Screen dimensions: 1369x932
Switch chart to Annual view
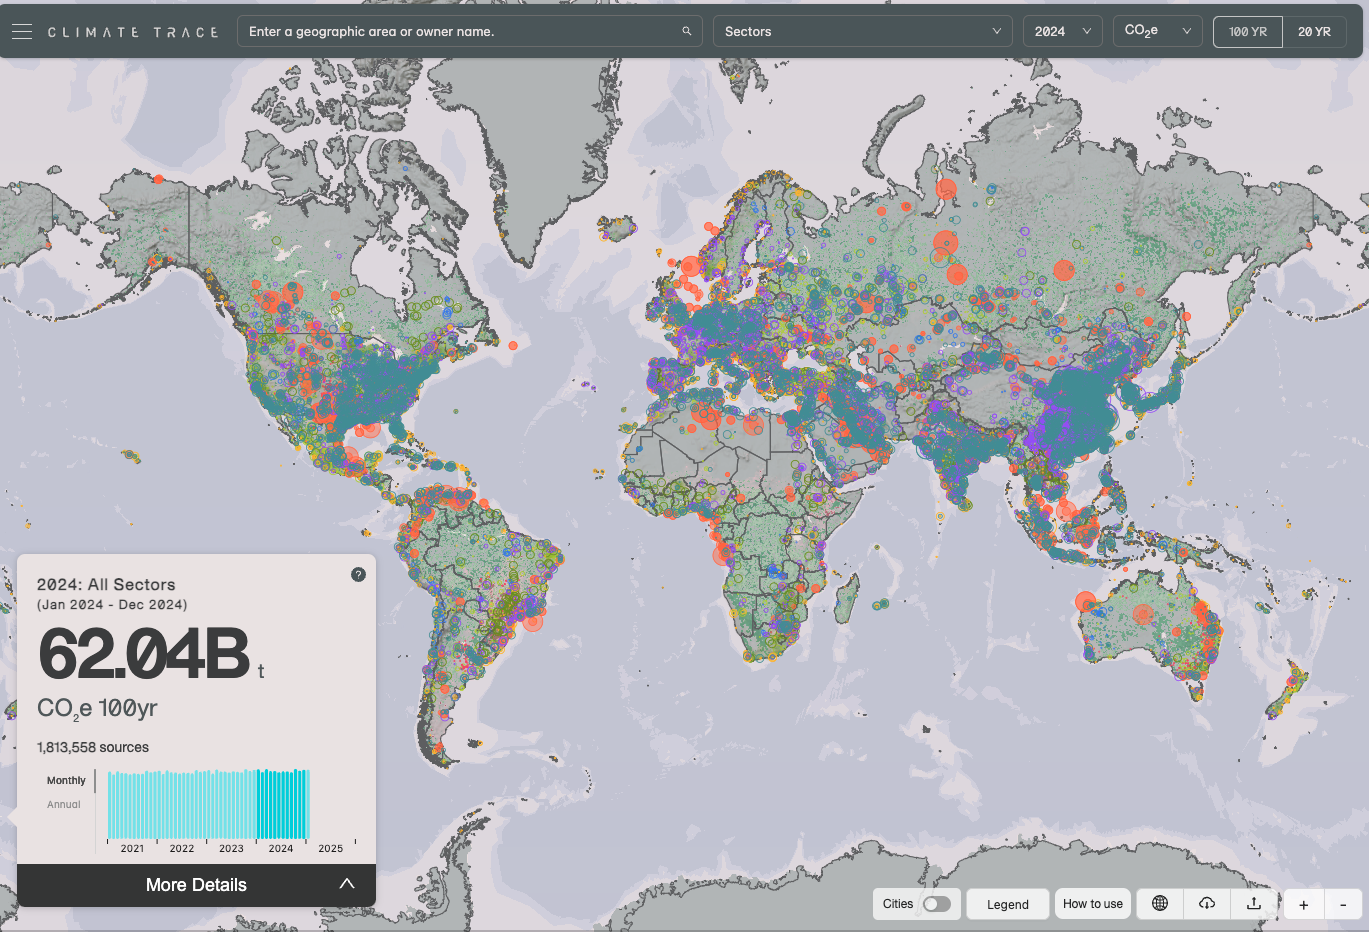pos(64,804)
